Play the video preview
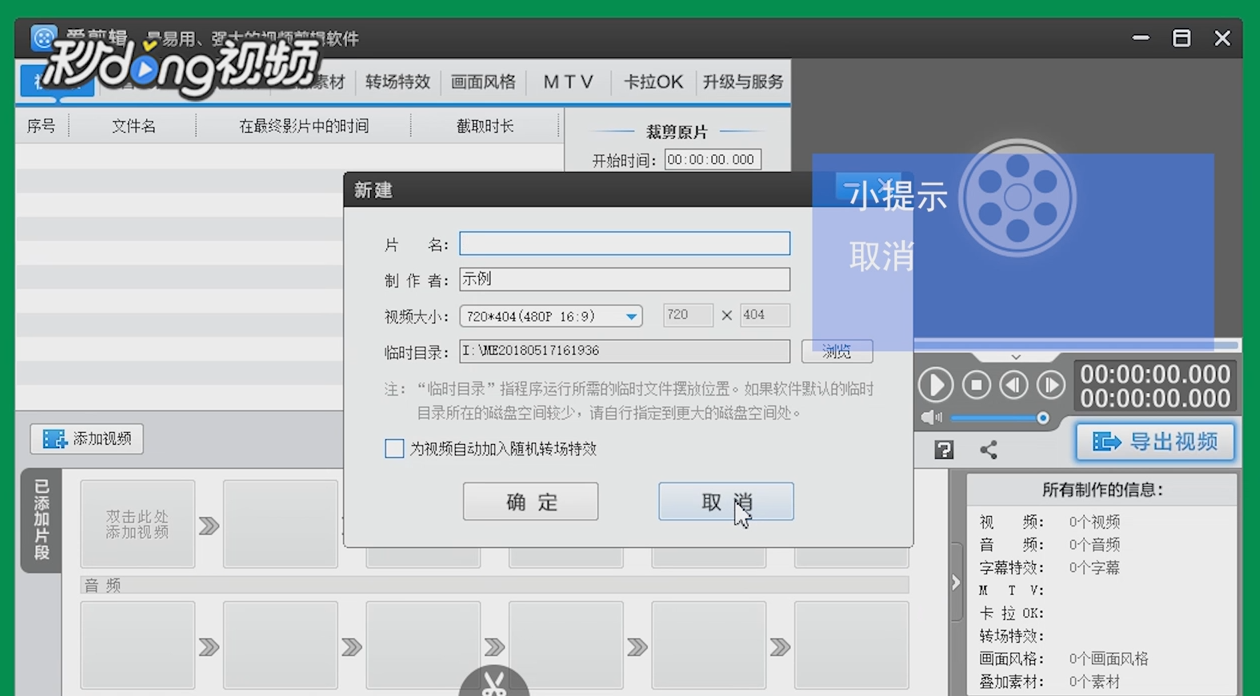Image resolution: width=1260 pixels, height=696 pixels. tap(936, 385)
